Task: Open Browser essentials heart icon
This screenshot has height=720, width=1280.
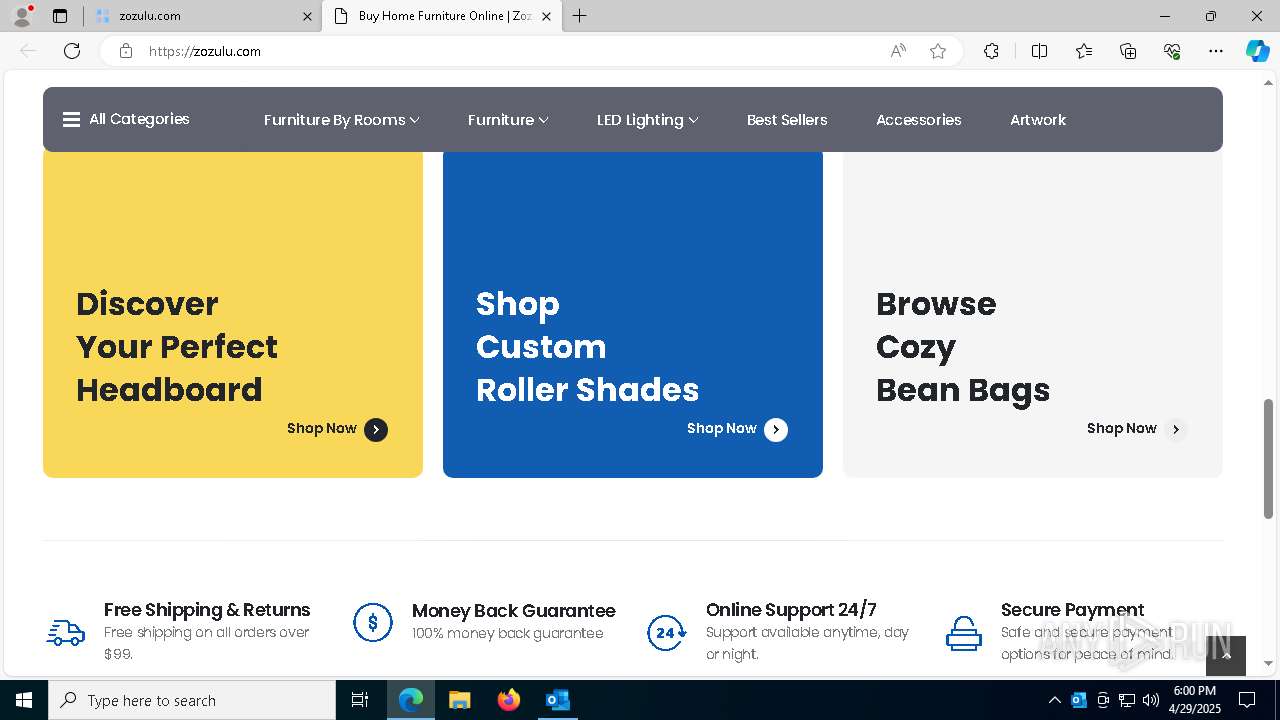Action: pos(1172,51)
